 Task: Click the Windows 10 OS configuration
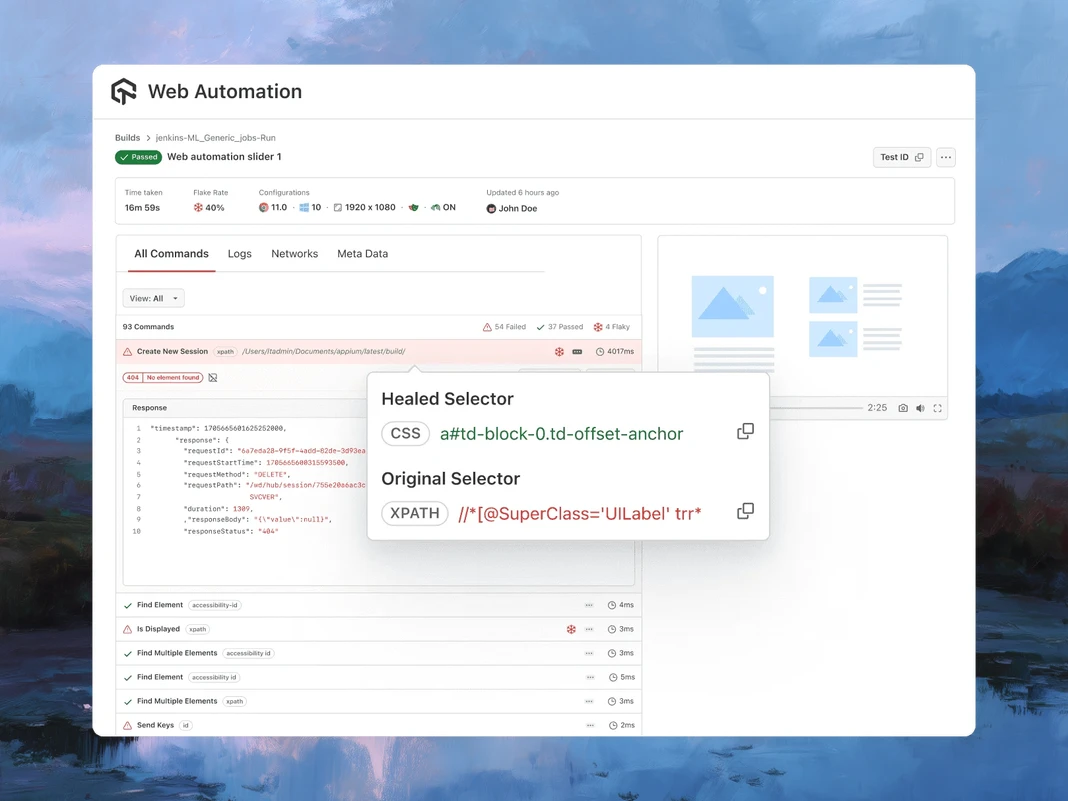pyautogui.click(x=311, y=207)
